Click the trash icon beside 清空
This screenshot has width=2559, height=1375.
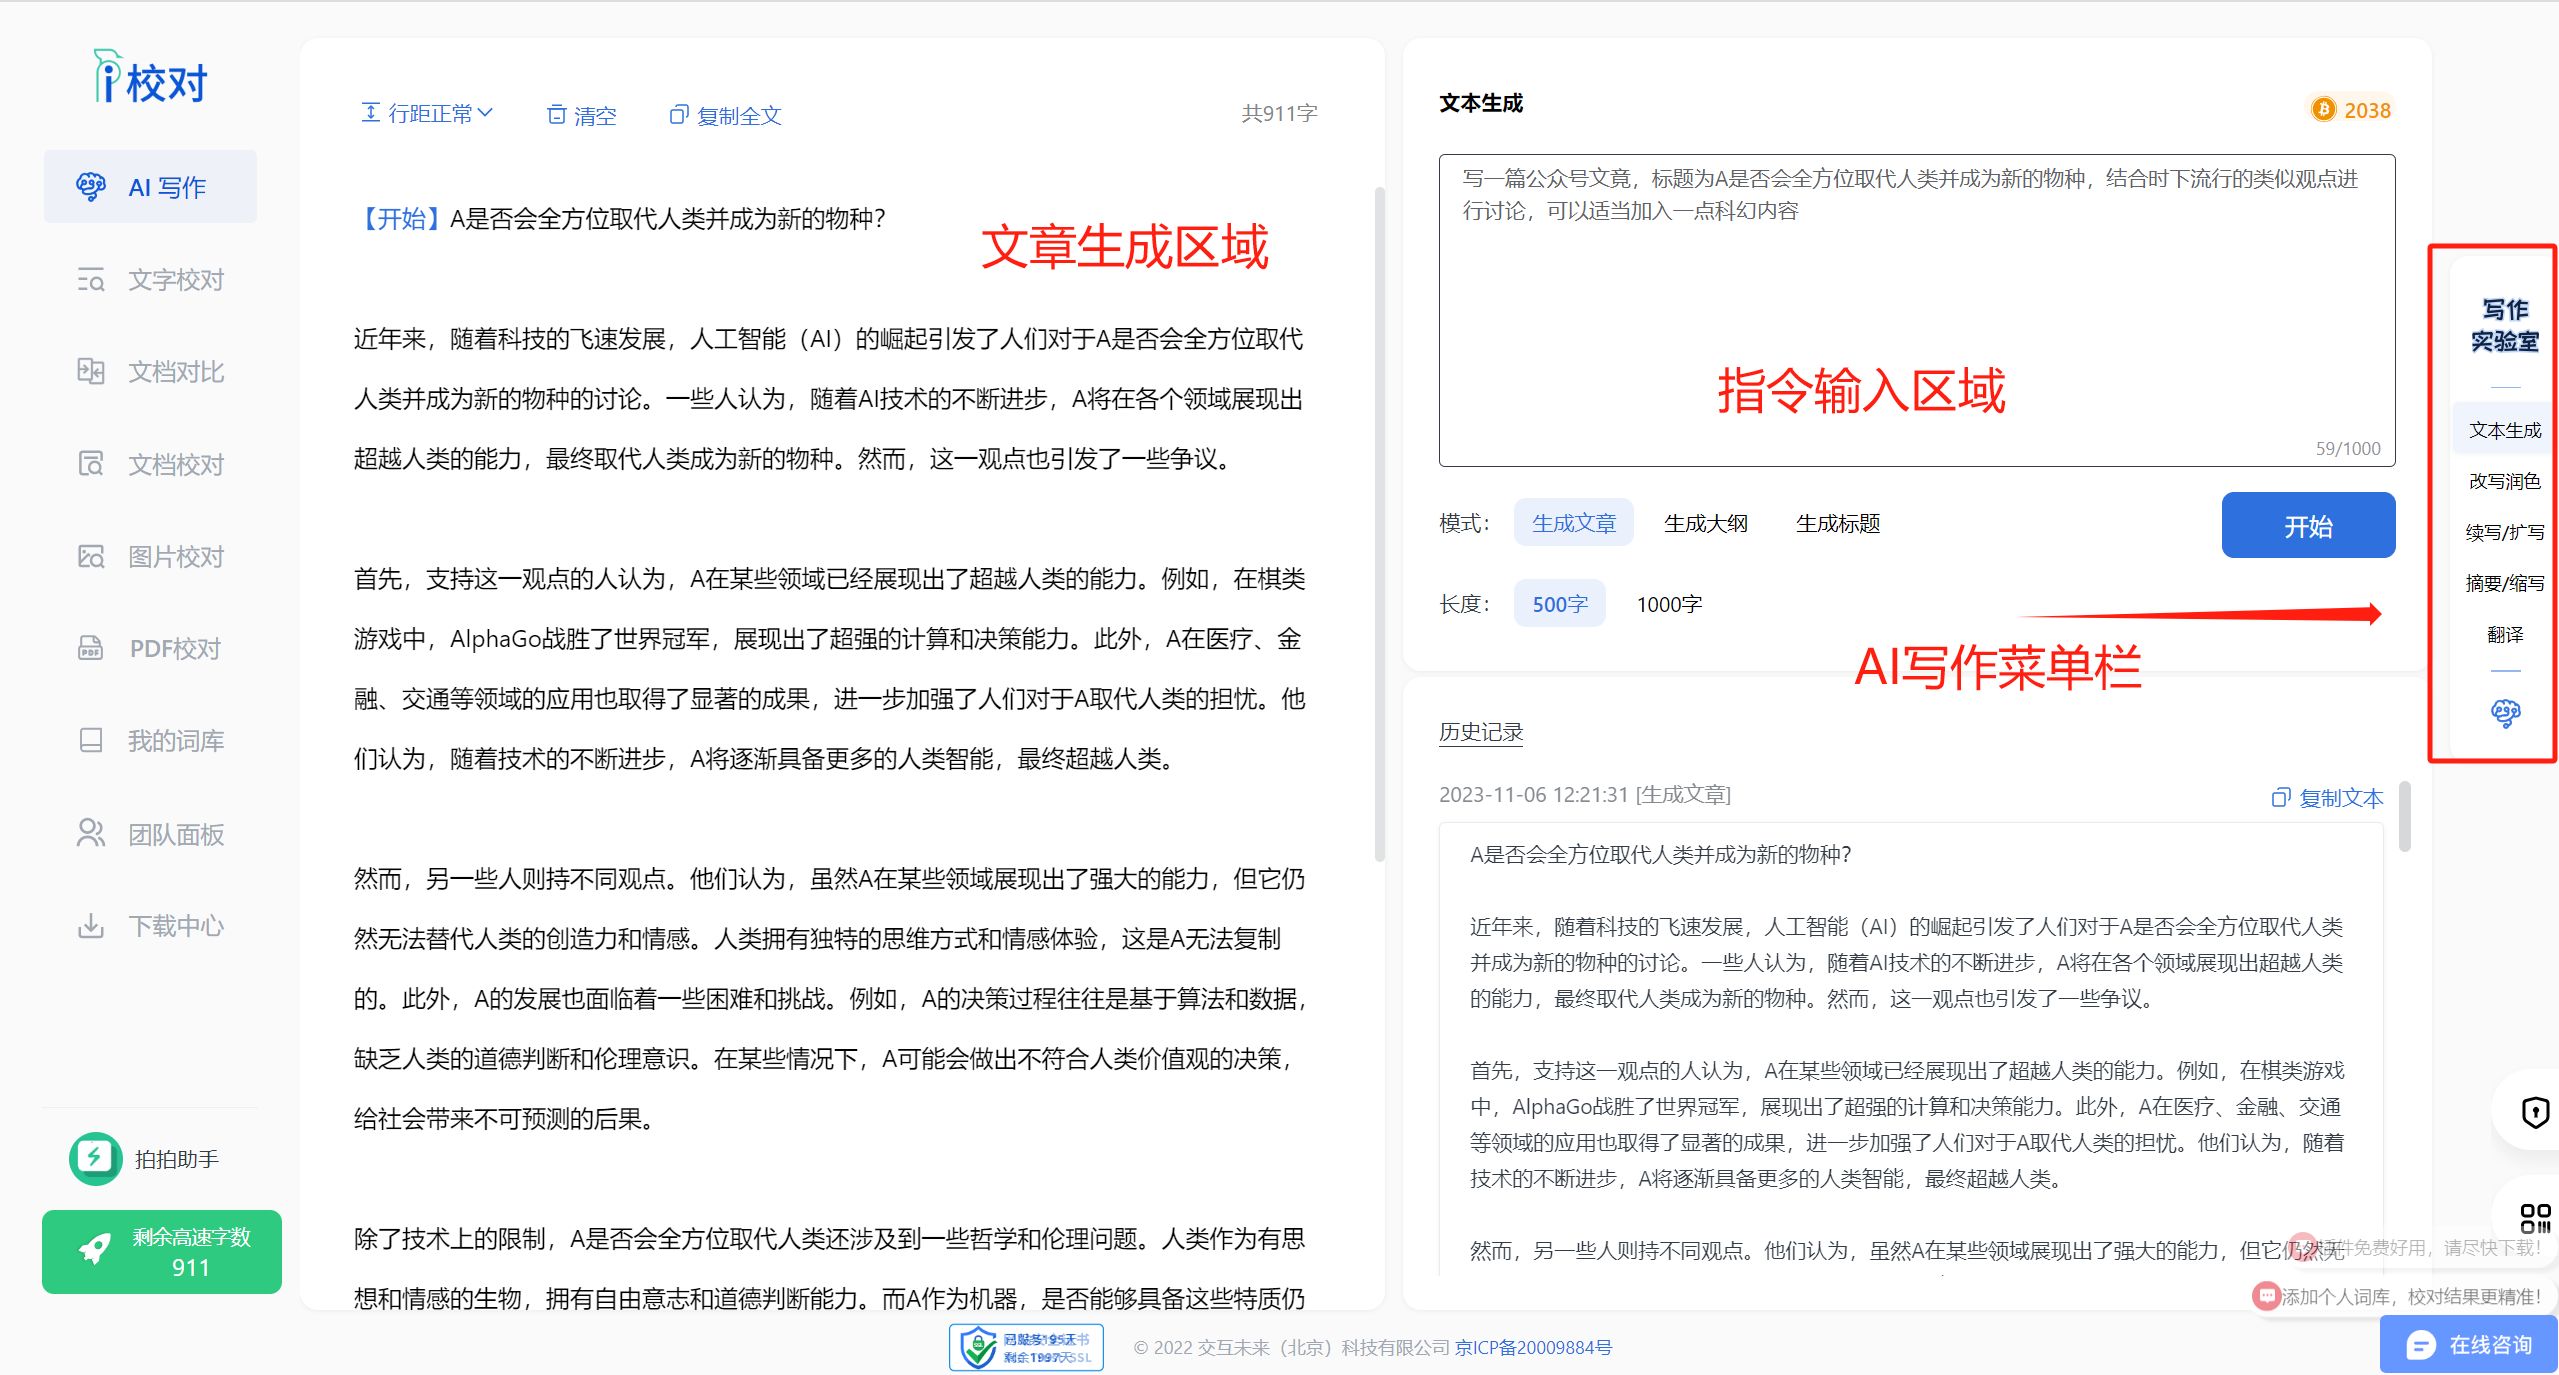tap(557, 115)
